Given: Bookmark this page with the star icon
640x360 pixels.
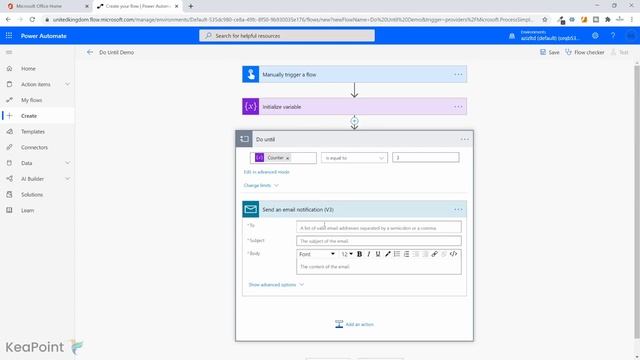Looking at the screenshot, I should click(544, 19).
